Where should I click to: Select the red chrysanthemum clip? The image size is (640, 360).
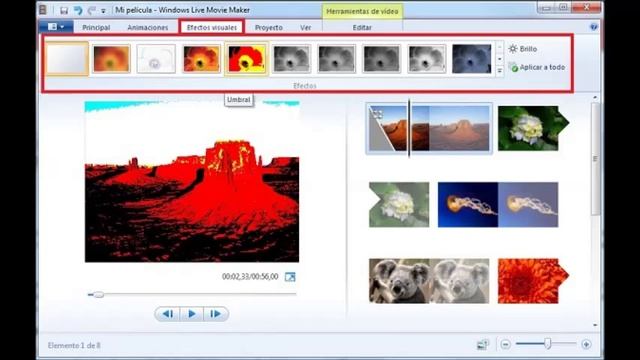click(x=533, y=281)
